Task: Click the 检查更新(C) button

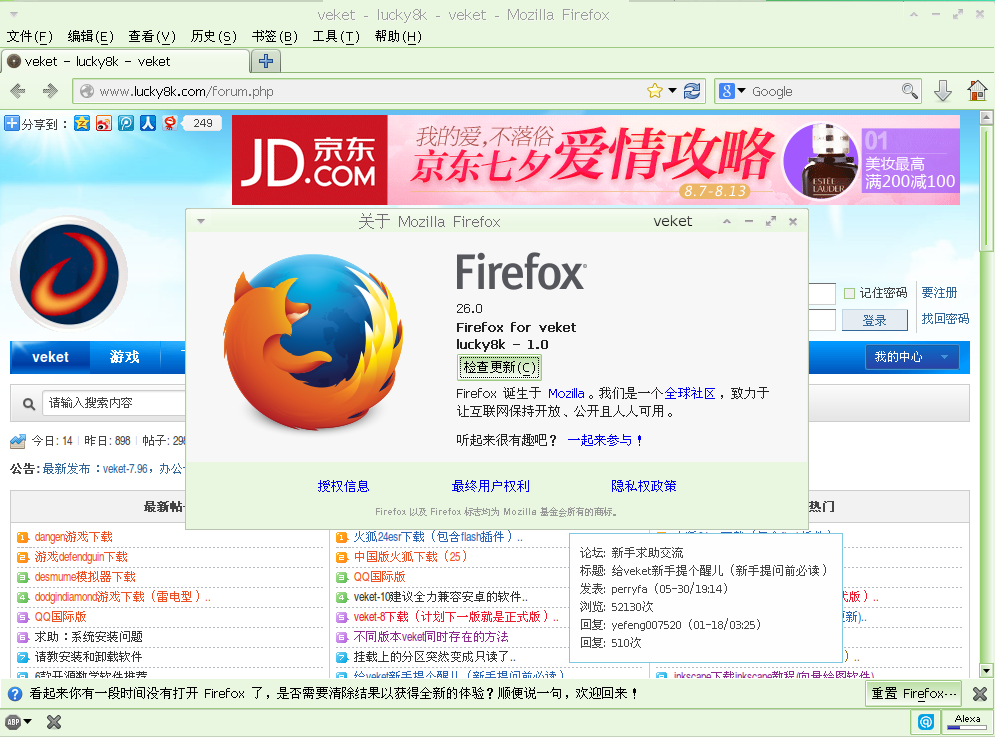Action: [x=499, y=367]
